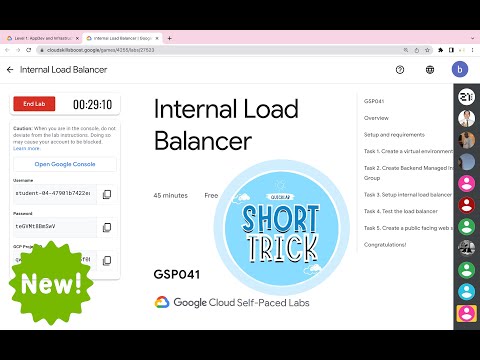Screen dimensions: 480x360
Task: Open the browser three-dot menu
Action: tap(472, 50)
